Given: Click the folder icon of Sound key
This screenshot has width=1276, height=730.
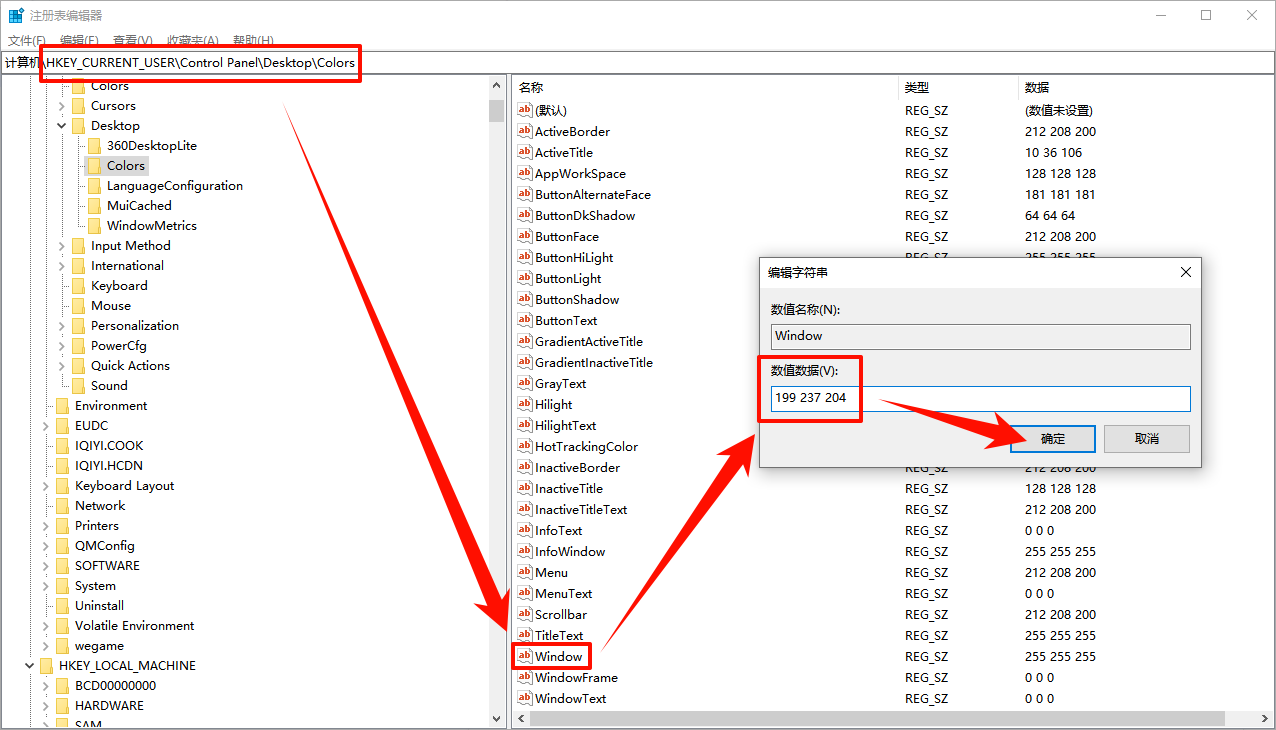Looking at the screenshot, I should coord(78,385).
